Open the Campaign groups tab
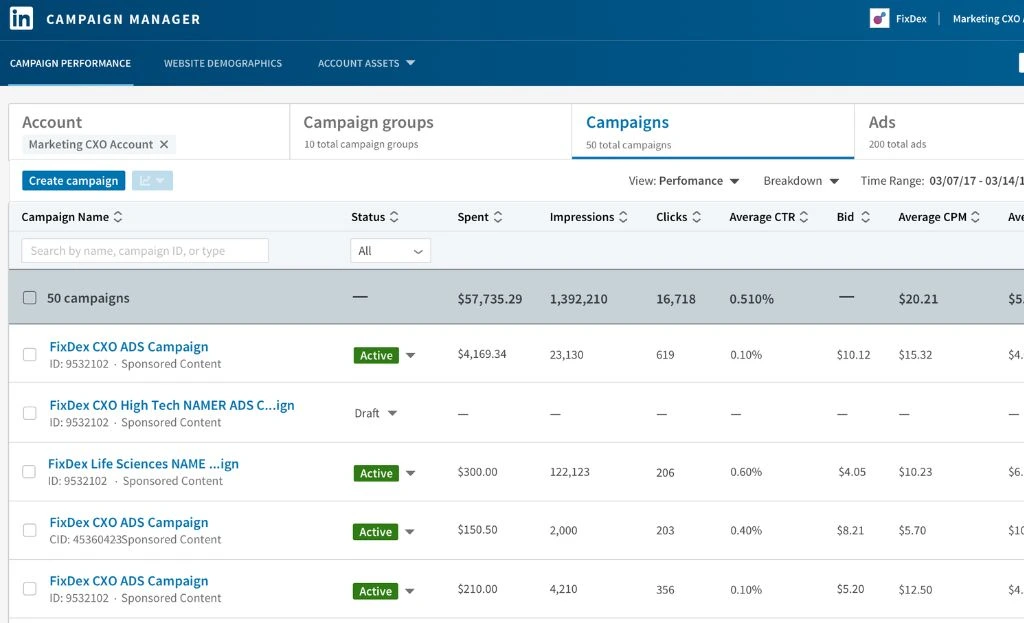This screenshot has width=1024, height=623. pyautogui.click(x=430, y=132)
